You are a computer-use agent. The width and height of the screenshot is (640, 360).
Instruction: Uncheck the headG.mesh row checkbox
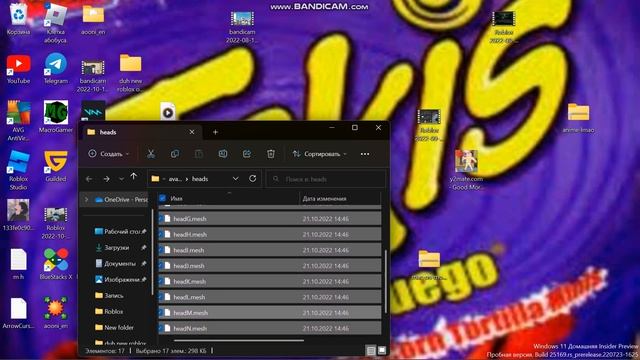161,219
